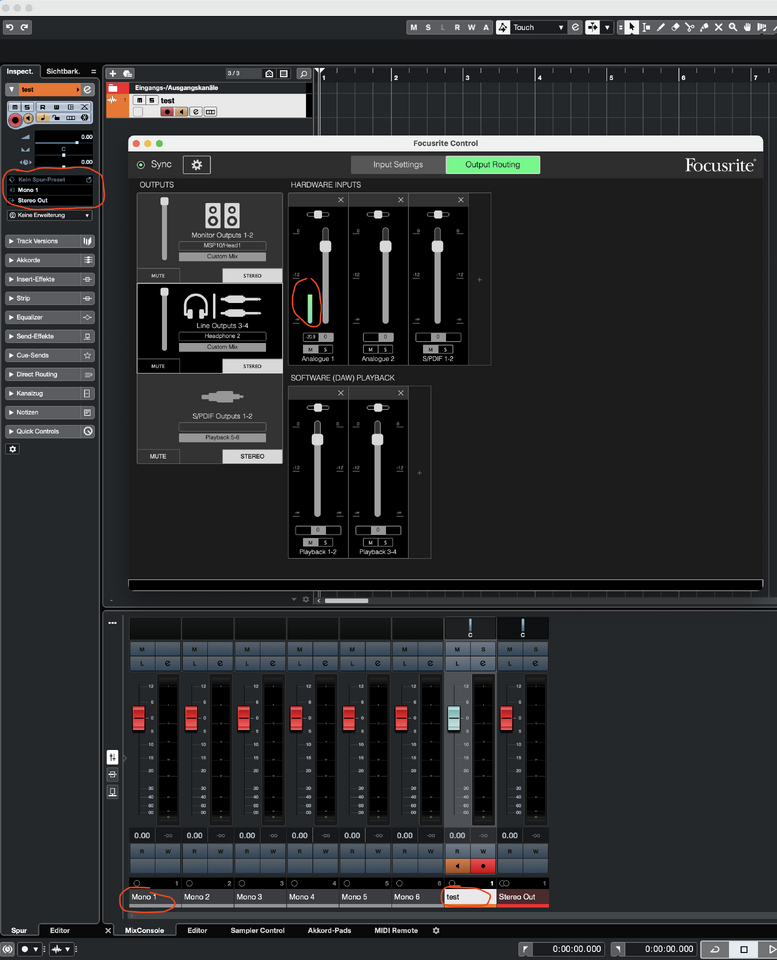Toggle Mute on test track in track list
The height and width of the screenshot is (960, 777).
coord(140,100)
